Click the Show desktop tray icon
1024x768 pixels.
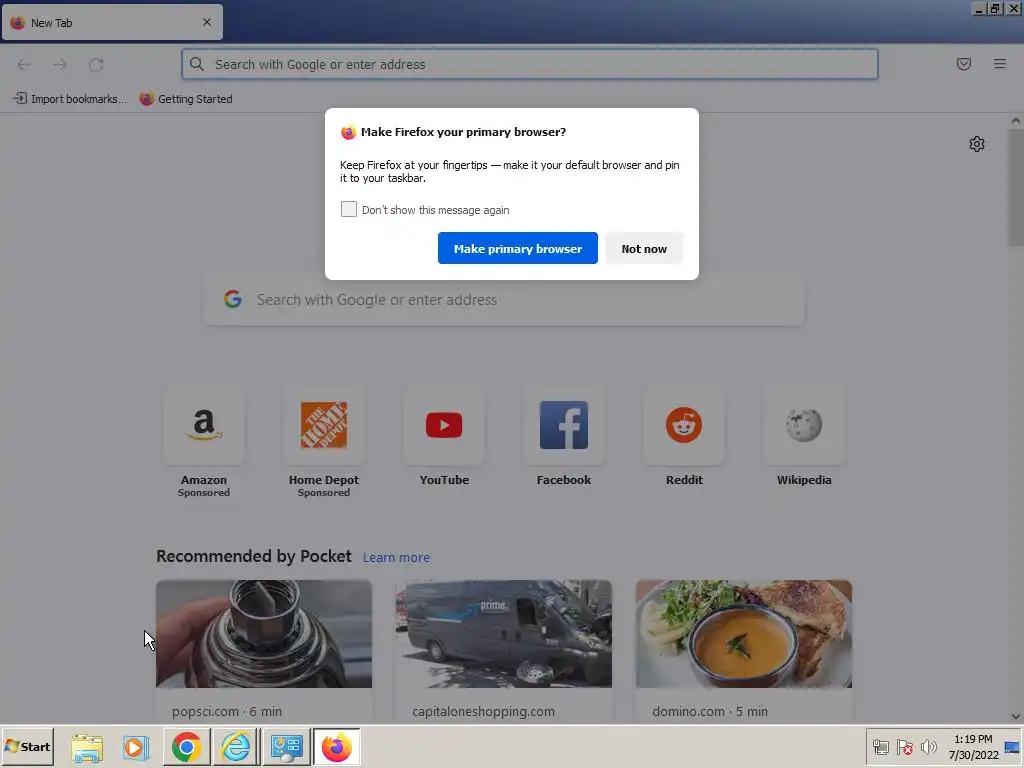click(1012, 747)
